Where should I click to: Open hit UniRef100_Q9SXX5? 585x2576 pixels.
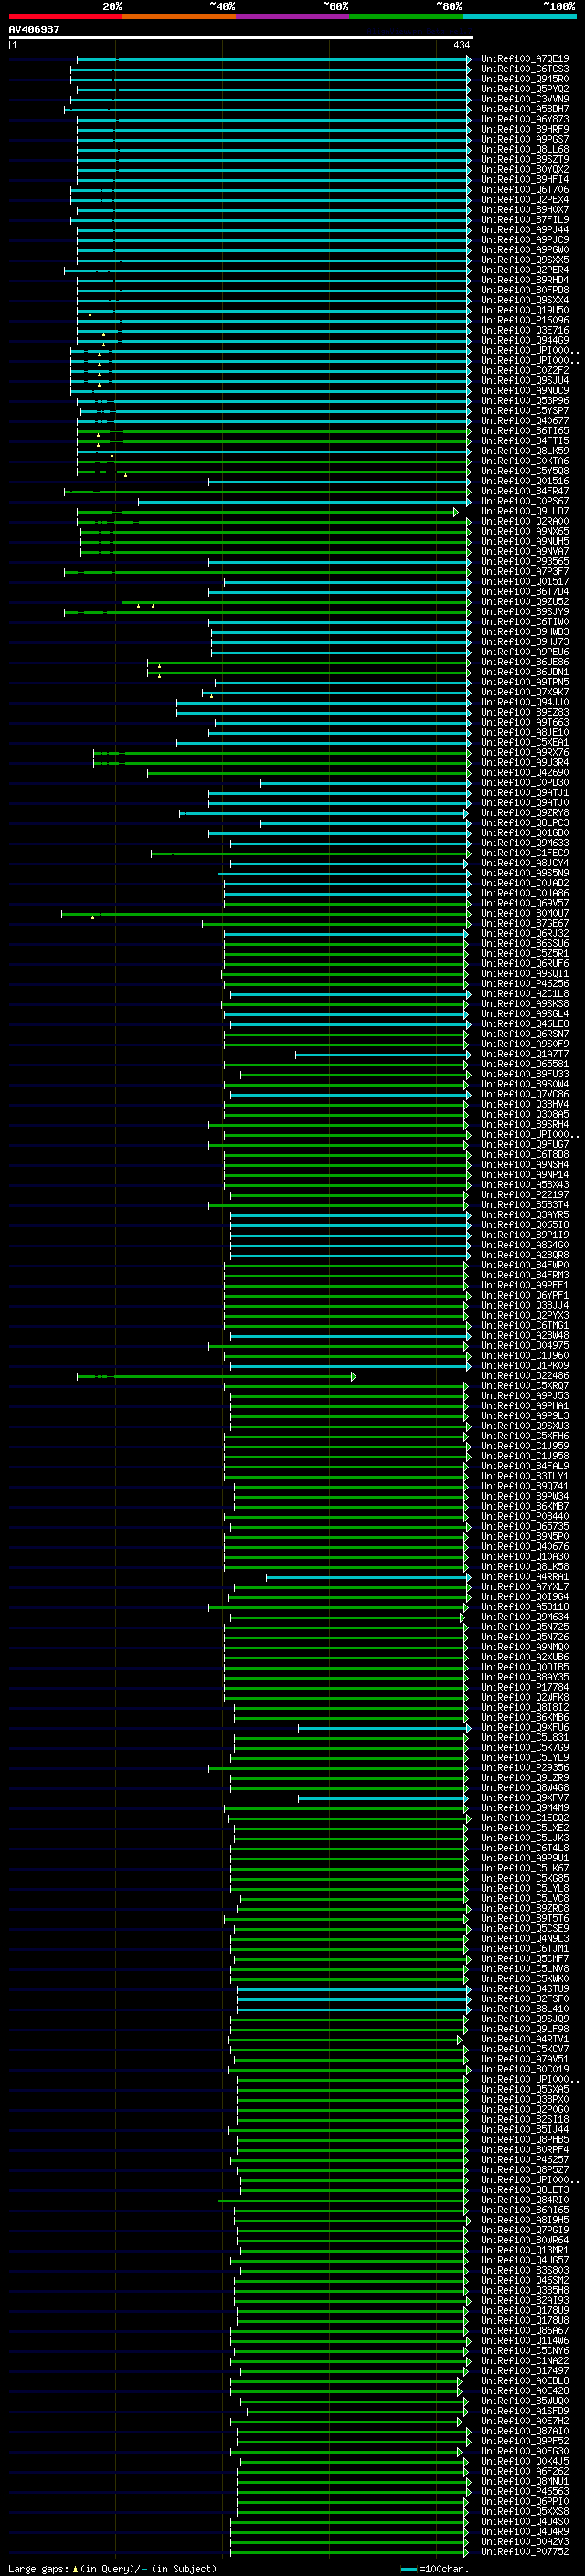click(x=524, y=260)
